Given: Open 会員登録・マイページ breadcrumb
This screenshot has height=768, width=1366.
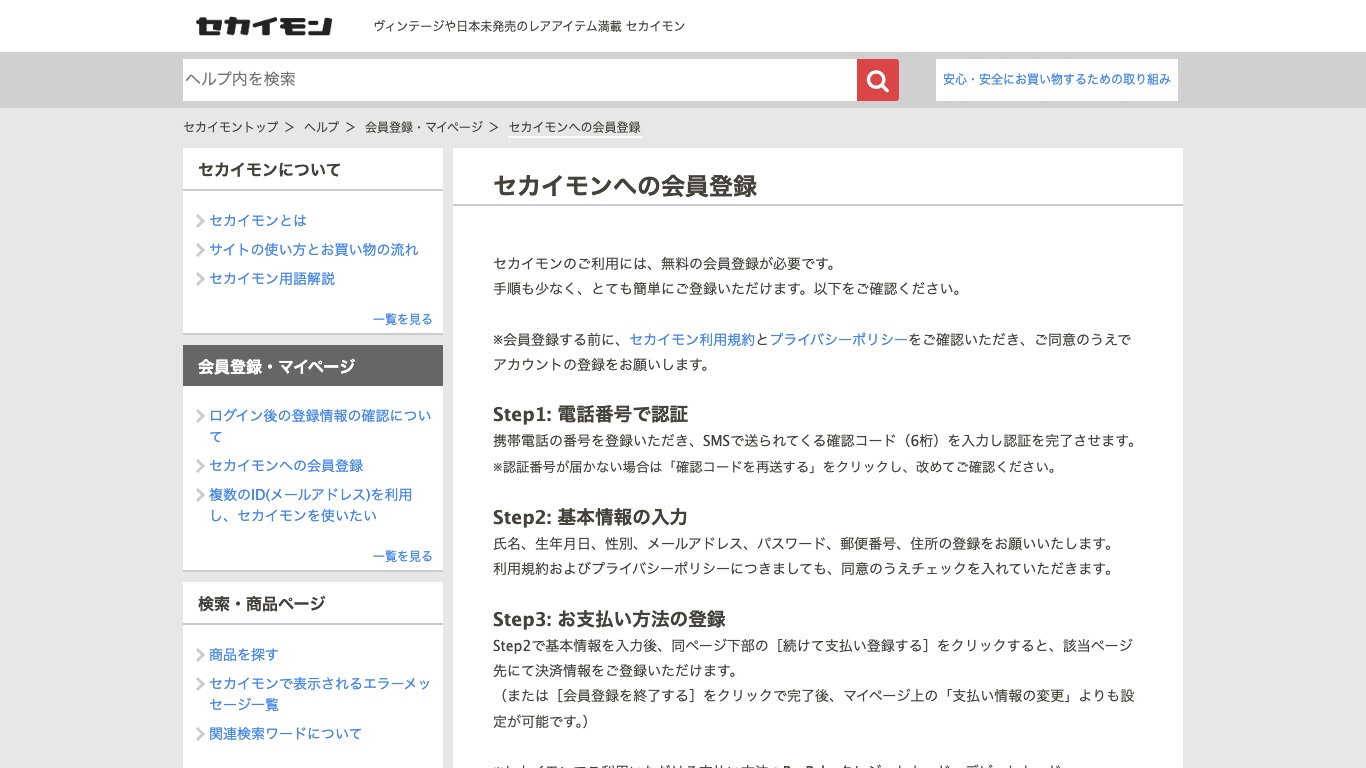Looking at the screenshot, I should 424,127.
